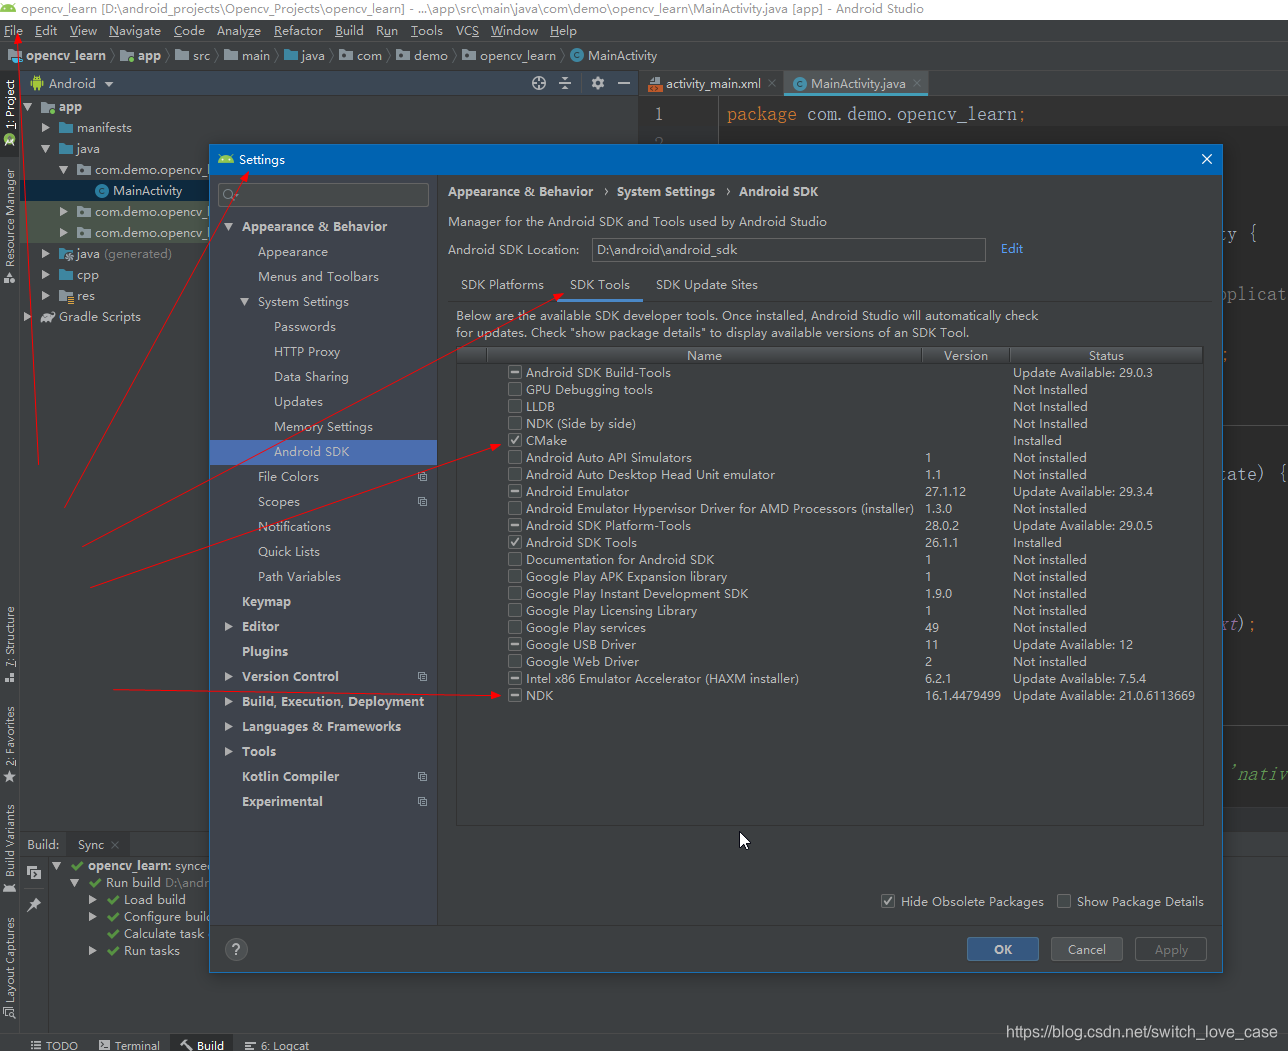This screenshot has width=1288, height=1051.
Task: Hide the Project panel with minimize icon
Action: click(624, 83)
